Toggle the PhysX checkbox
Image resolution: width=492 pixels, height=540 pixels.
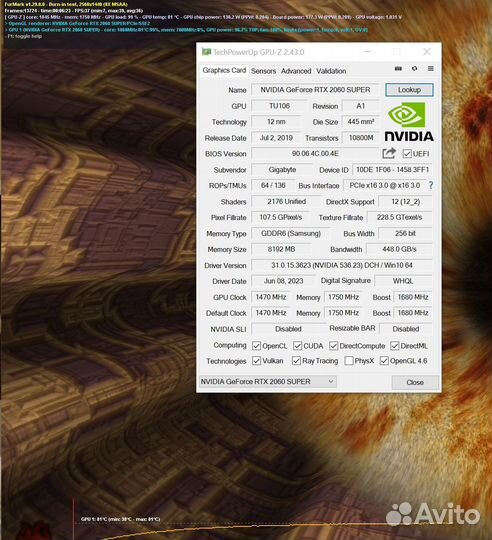tap(349, 361)
